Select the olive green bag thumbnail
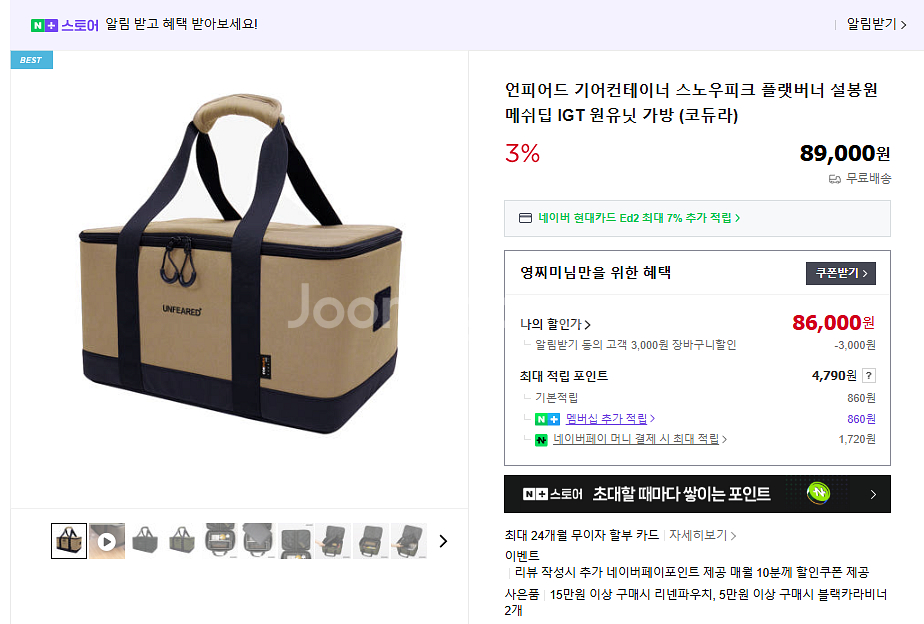Image resolution: width=924 pixels, height=624 pixels. (182, 541)
